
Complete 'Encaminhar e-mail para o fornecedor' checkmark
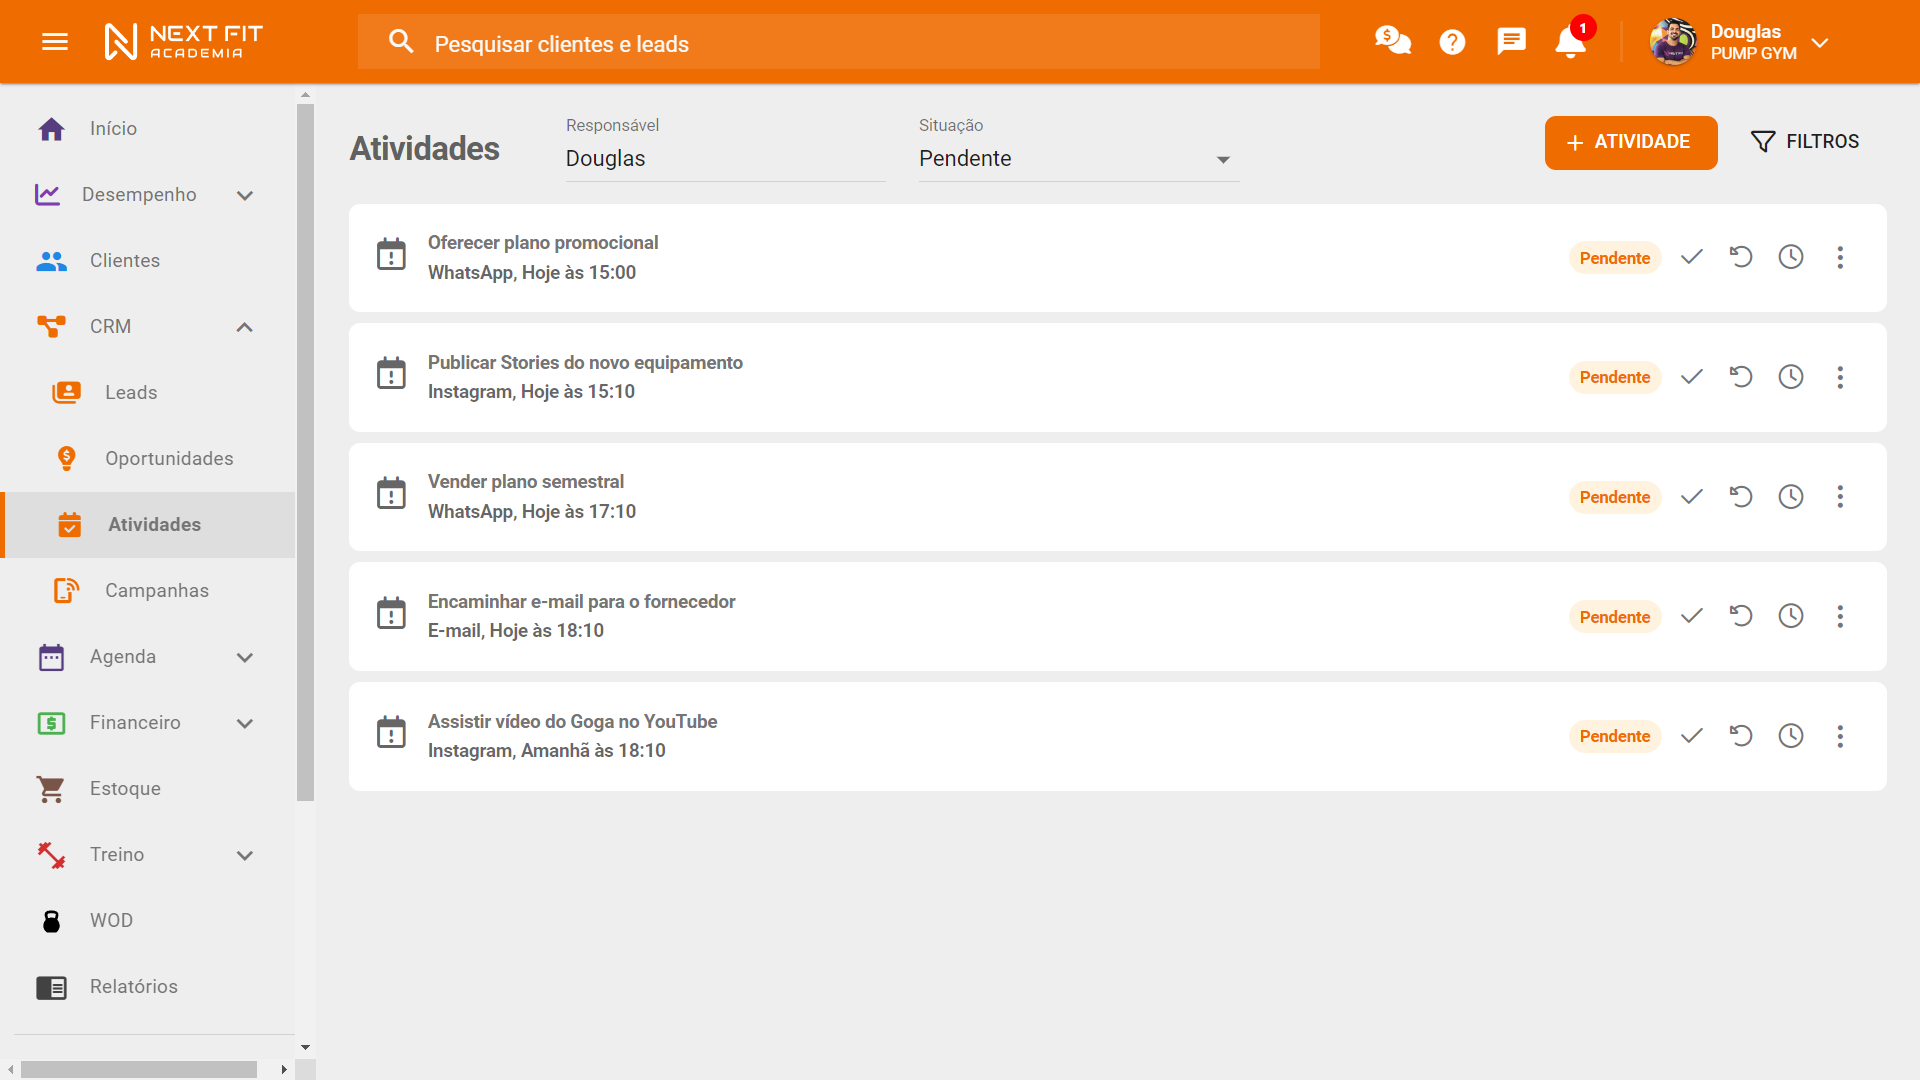click(x=1692, y=617)
